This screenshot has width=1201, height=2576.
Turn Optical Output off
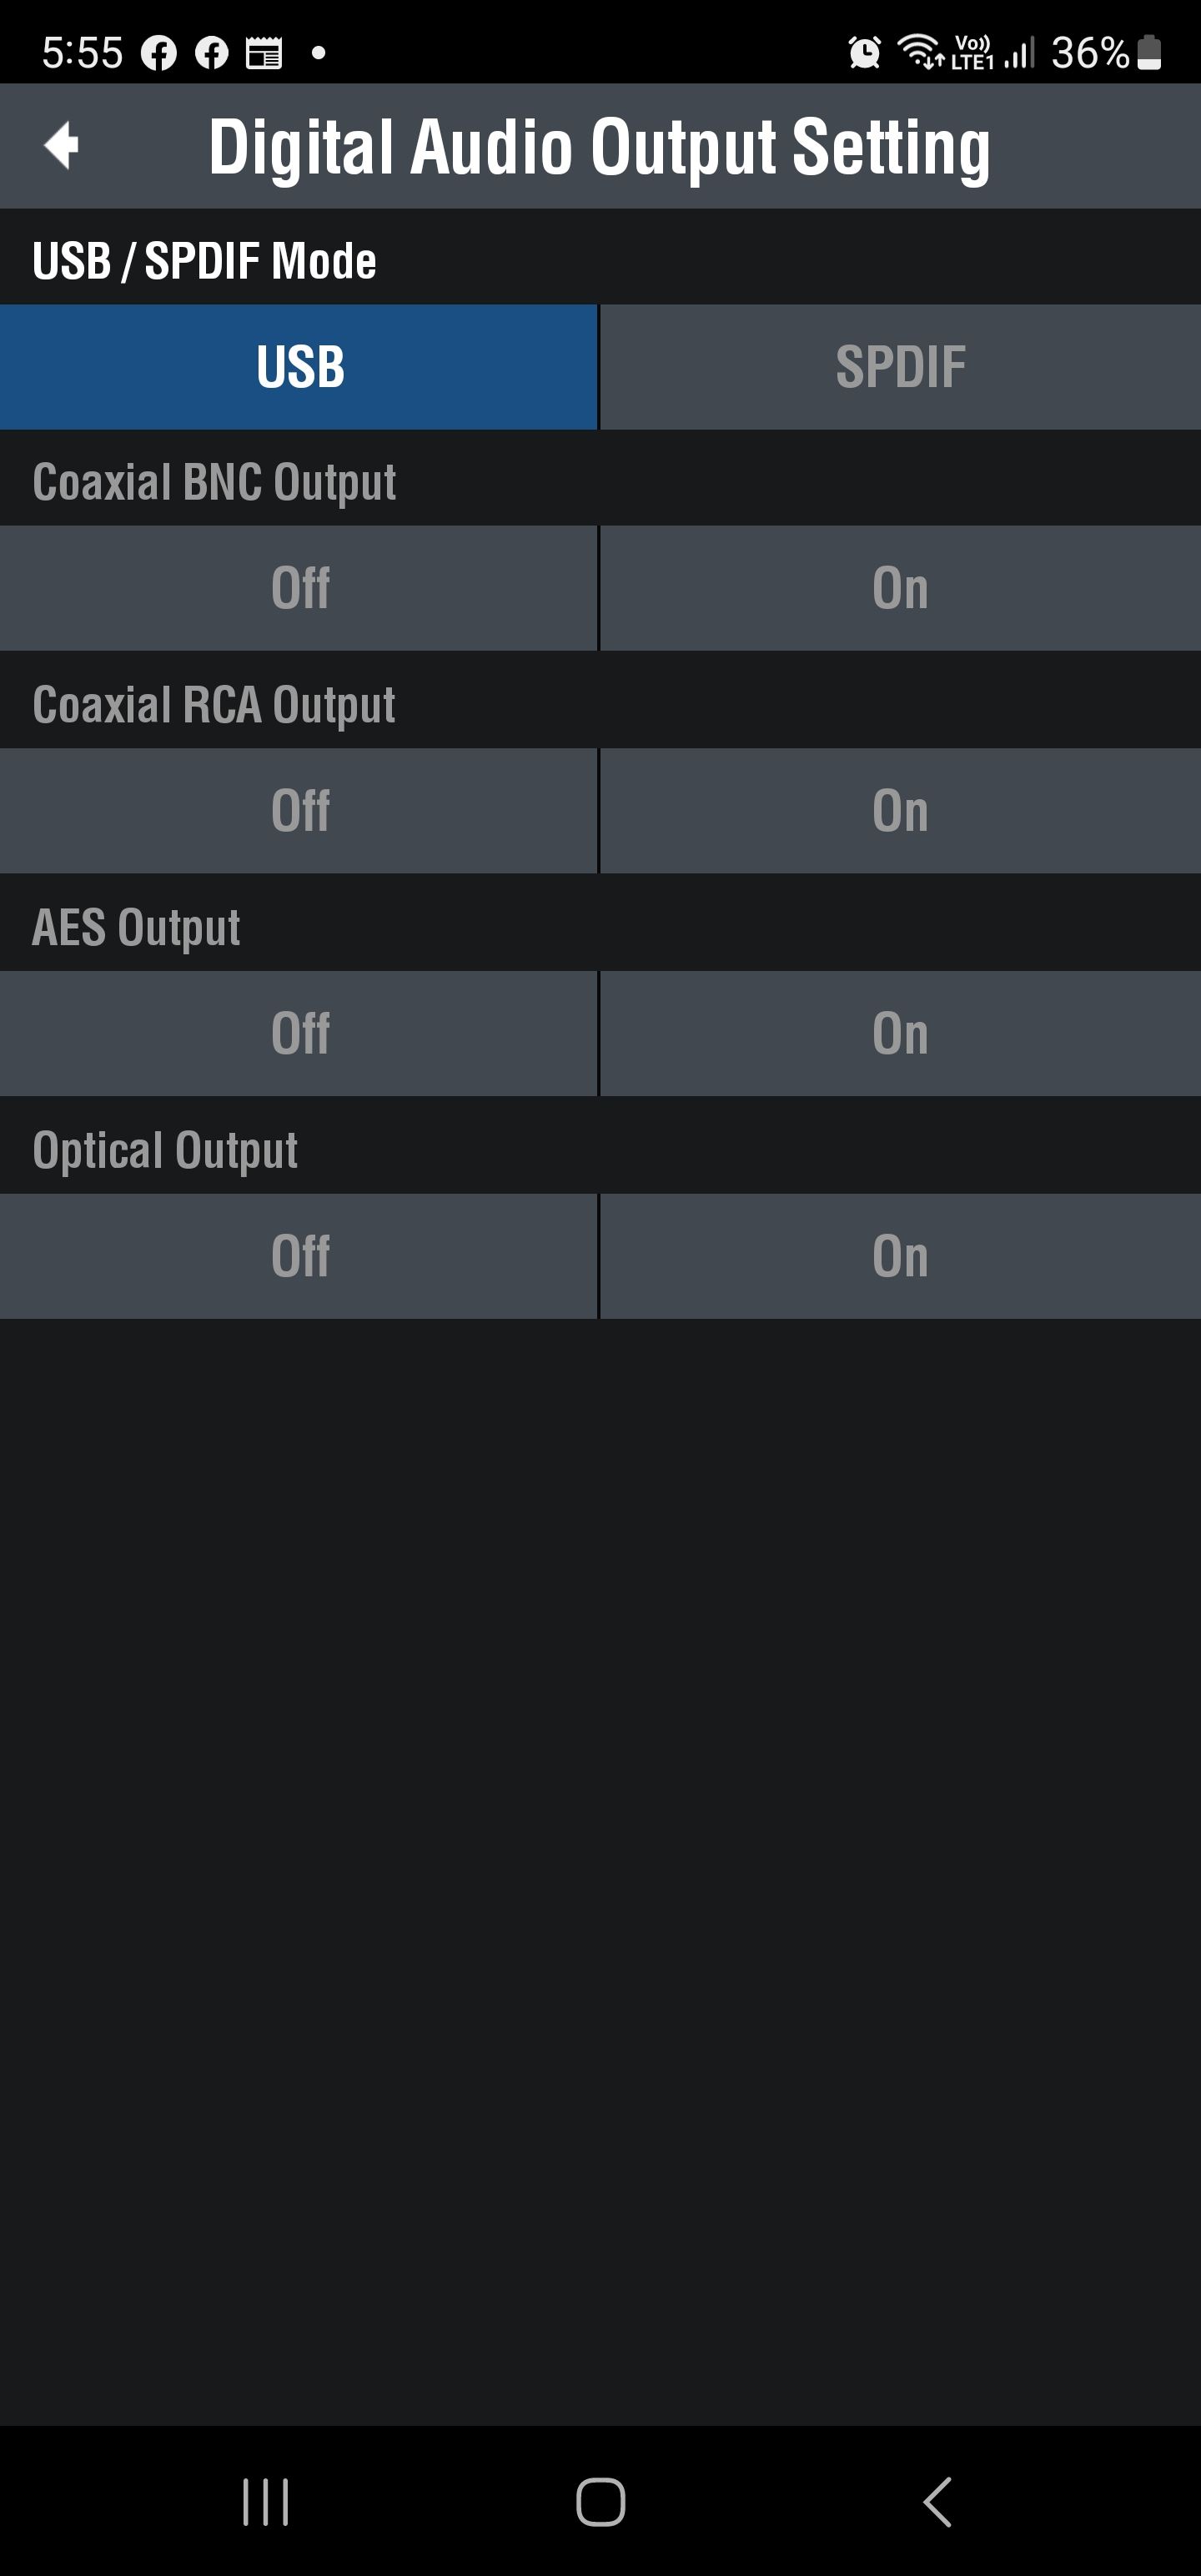(x=299, y=1256)
